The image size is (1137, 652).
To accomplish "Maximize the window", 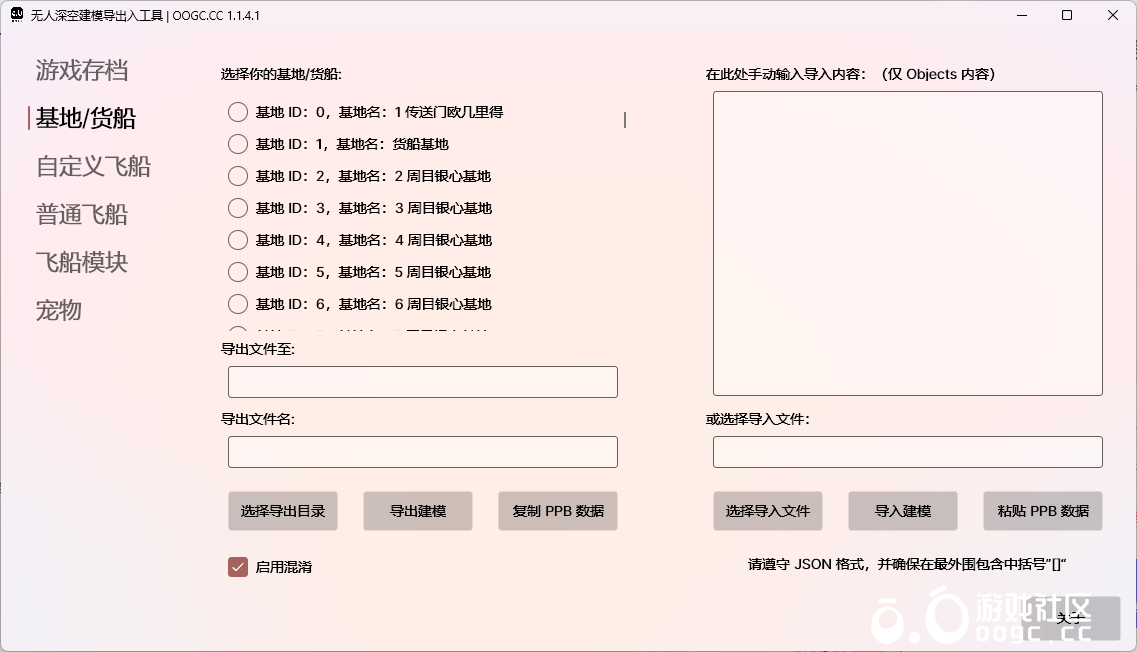I will [1067, 15].
